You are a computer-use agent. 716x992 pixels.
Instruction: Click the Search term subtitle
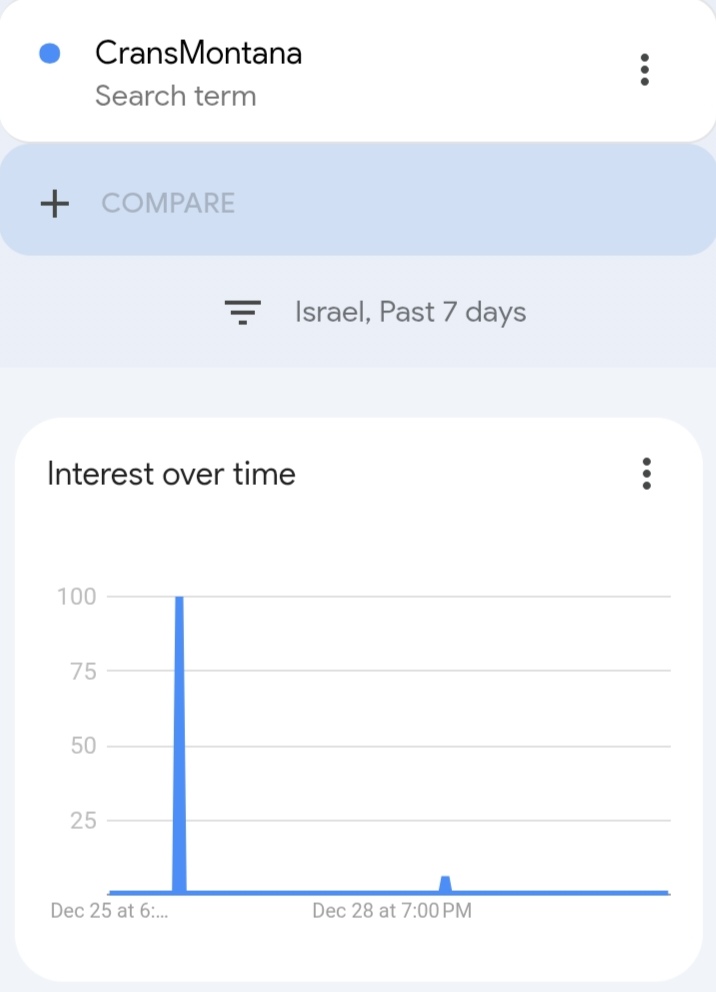(x=176, y=96)
